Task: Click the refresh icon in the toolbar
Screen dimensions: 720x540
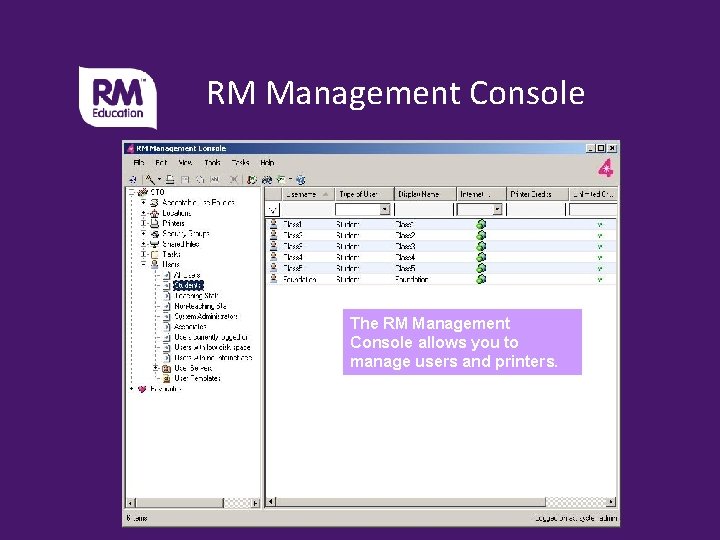Action: click(251, 180)
